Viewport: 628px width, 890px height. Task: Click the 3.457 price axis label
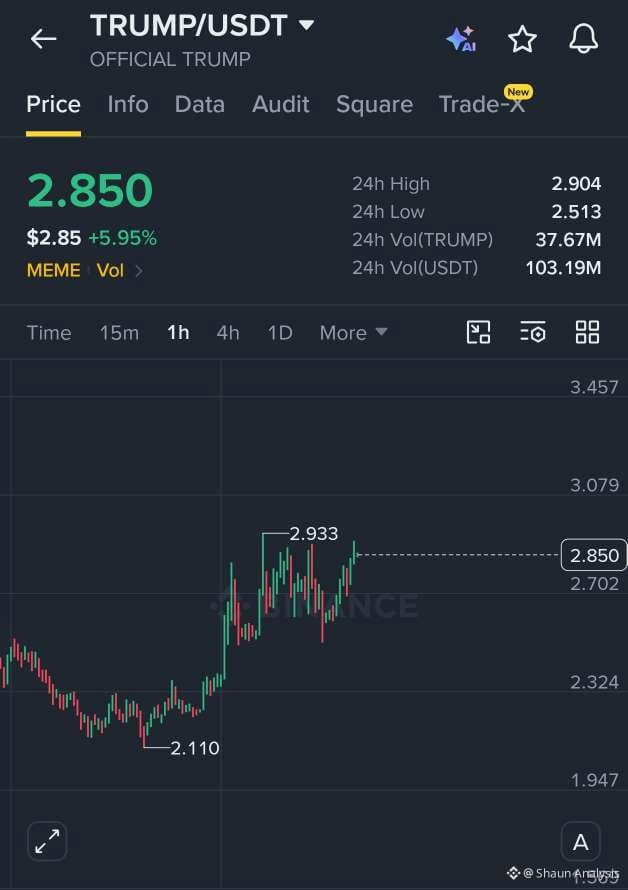click(x=594, y=387)
